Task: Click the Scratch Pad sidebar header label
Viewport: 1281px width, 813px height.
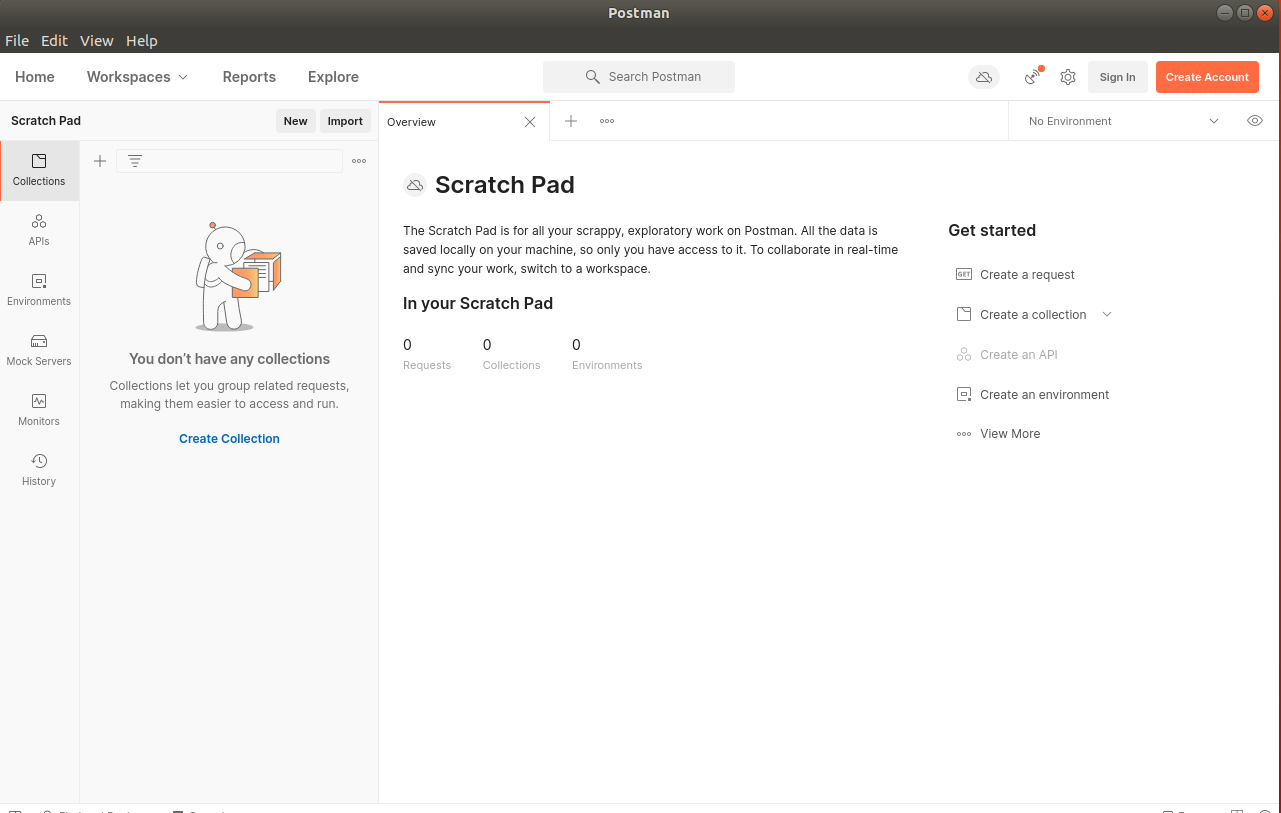Action: pyautogui.click(x=46, y=121)
